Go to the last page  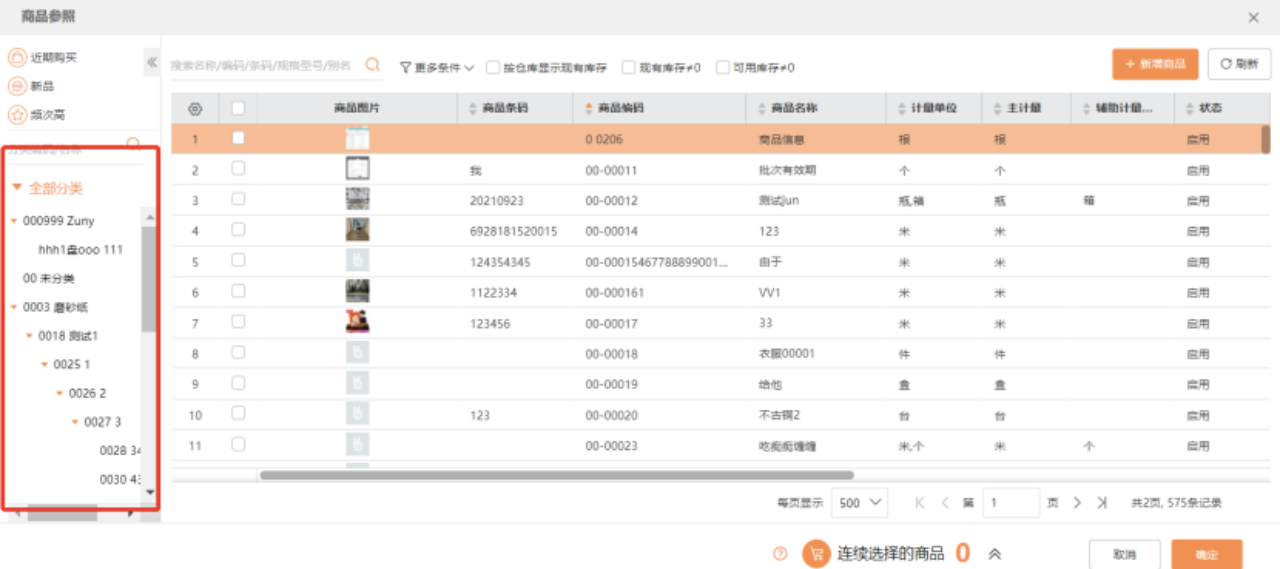(x=1102, y=503)
